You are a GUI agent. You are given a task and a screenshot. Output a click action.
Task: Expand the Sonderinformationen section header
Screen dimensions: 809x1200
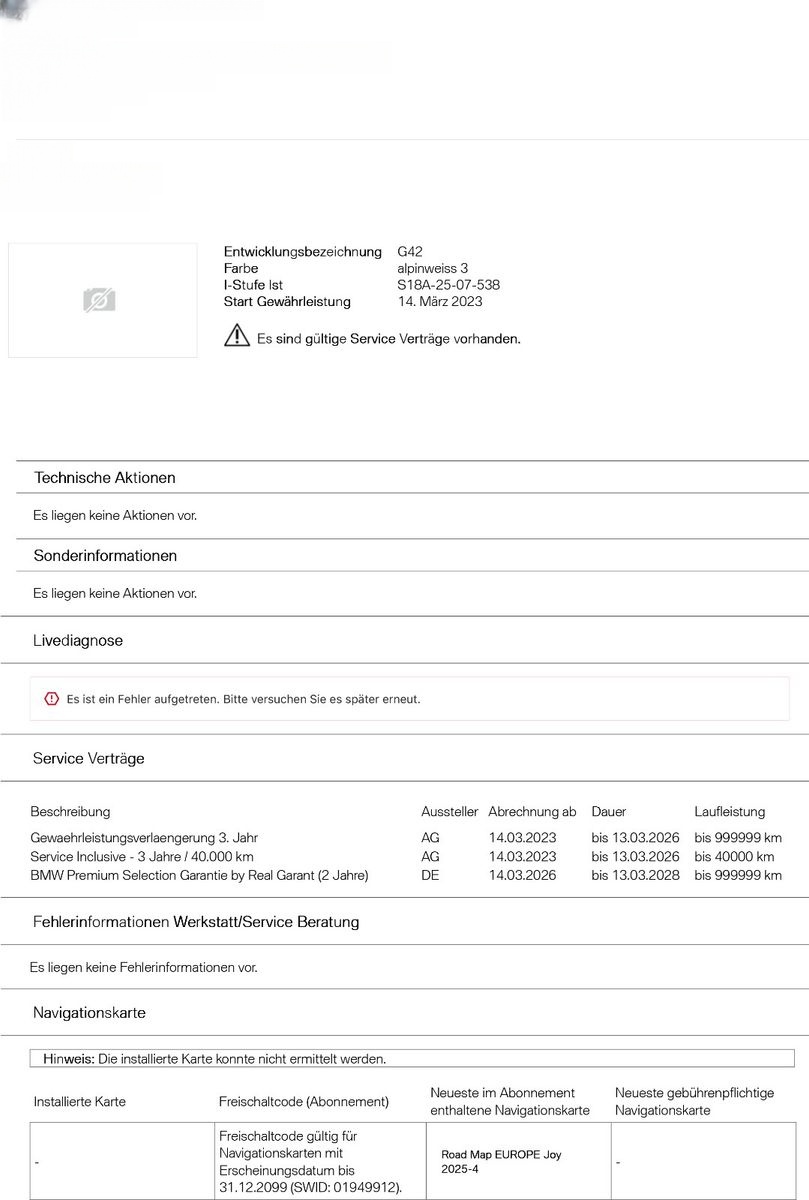105,555
